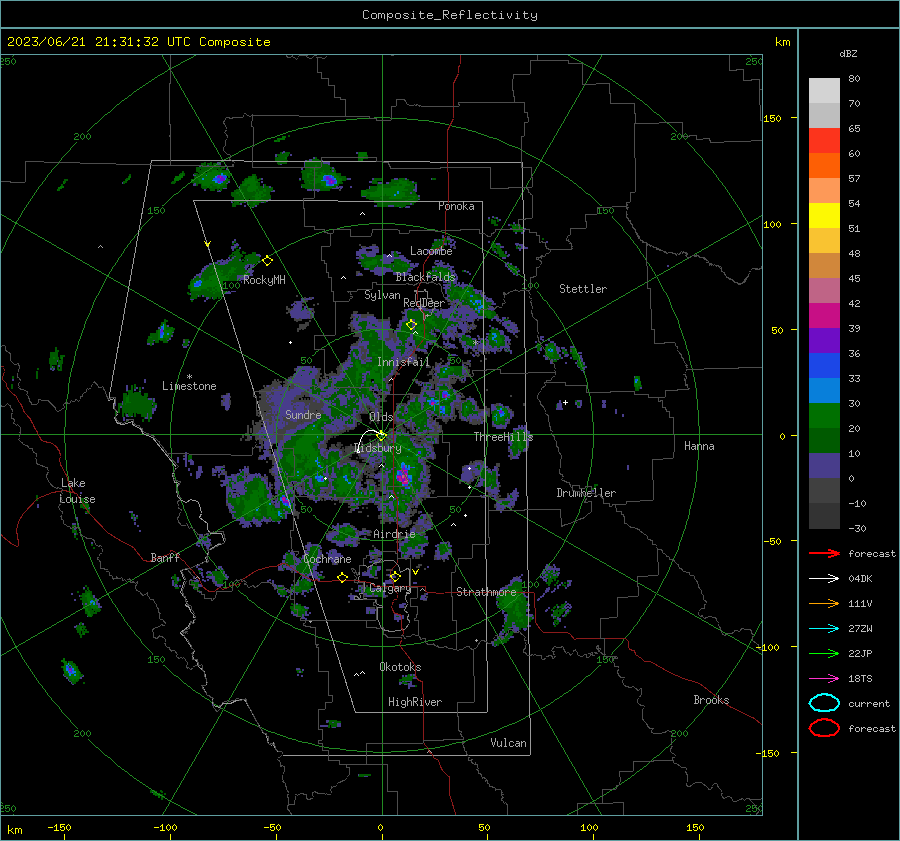The image size is (900, 841).
Task: Pick the top light grey 70-80 dBZ swatch
Action: pos(824,91)
